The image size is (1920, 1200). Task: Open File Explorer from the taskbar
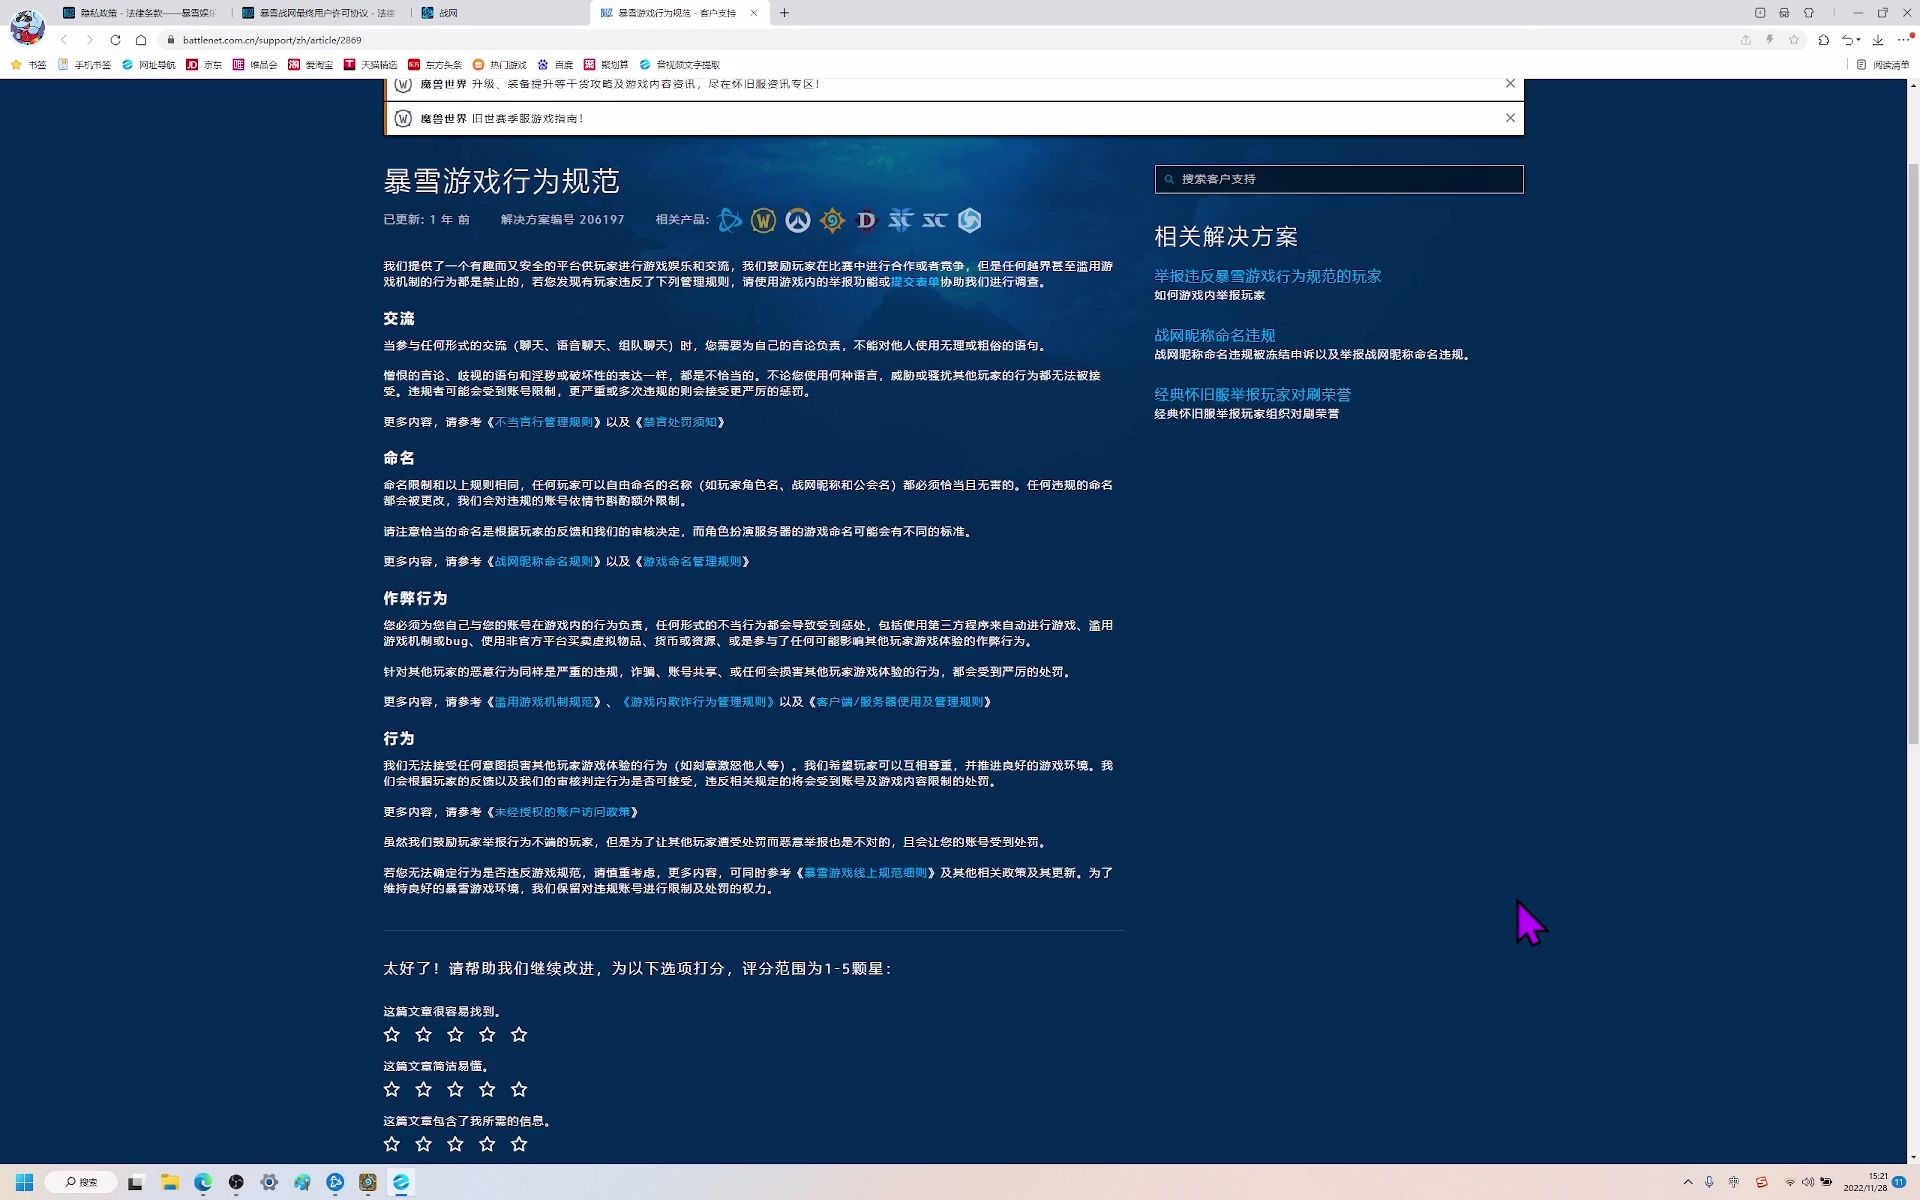click(x=170, y=1182)
